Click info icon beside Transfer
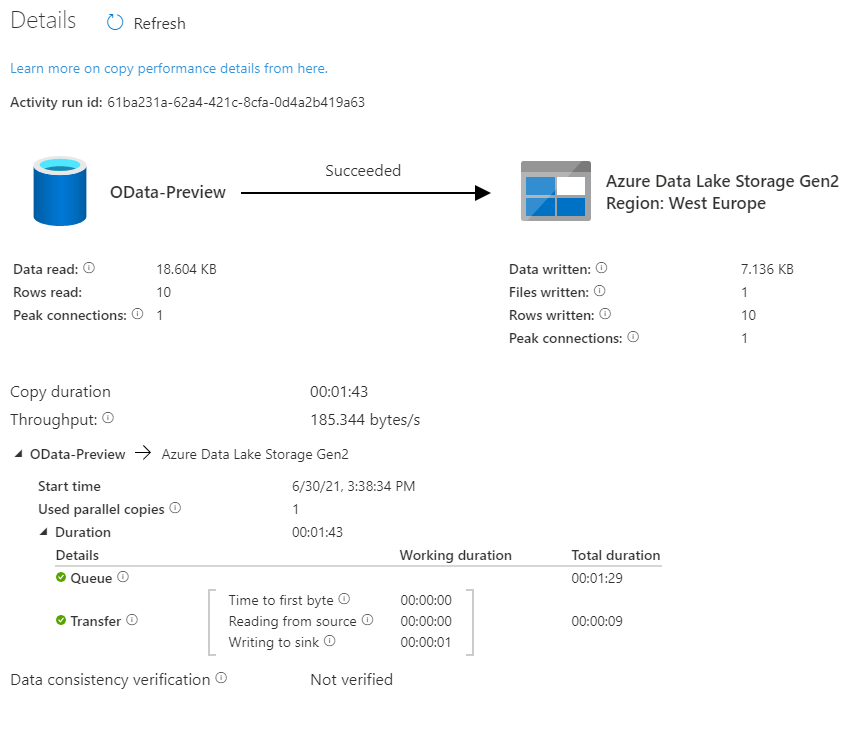Screen dimensions: 861x755 pos(132,620)
